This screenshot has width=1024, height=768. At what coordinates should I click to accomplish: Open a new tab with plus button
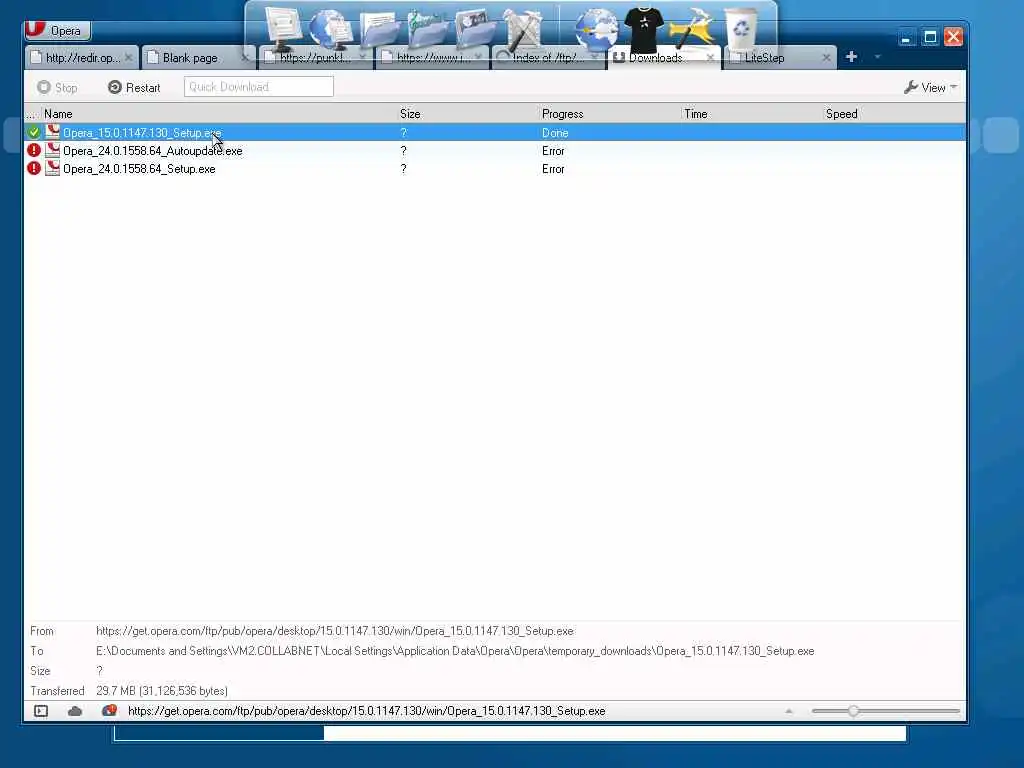(x=851, y=57)
